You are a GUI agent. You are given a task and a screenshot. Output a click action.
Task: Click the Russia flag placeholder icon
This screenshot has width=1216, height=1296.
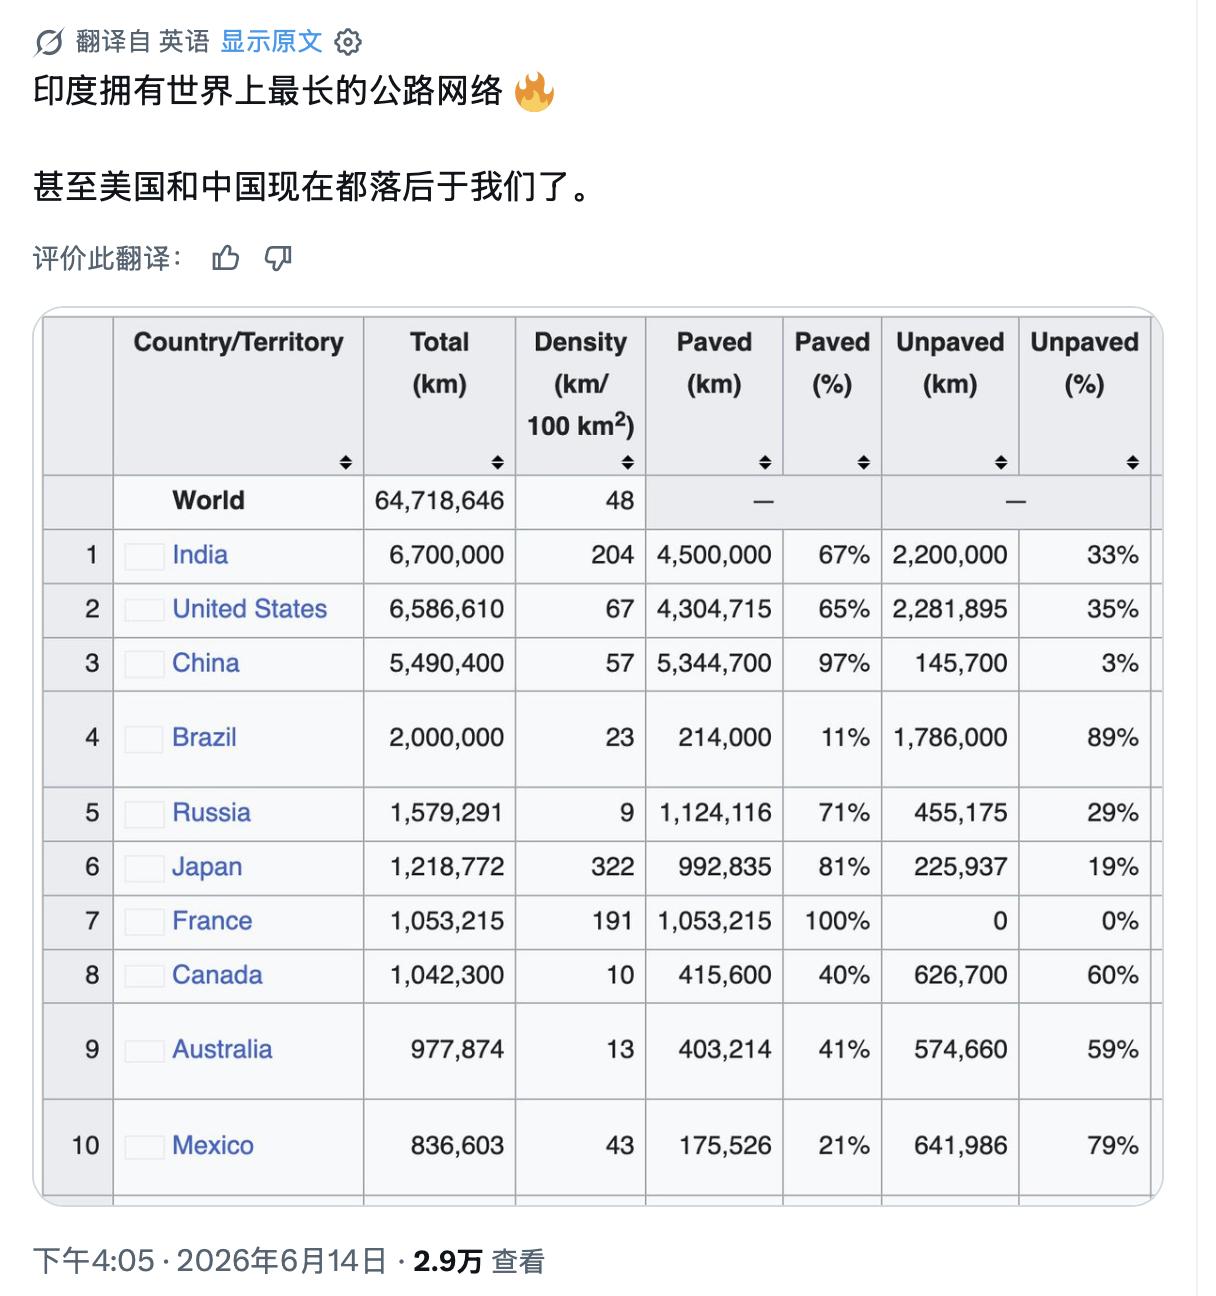[144, 814]
